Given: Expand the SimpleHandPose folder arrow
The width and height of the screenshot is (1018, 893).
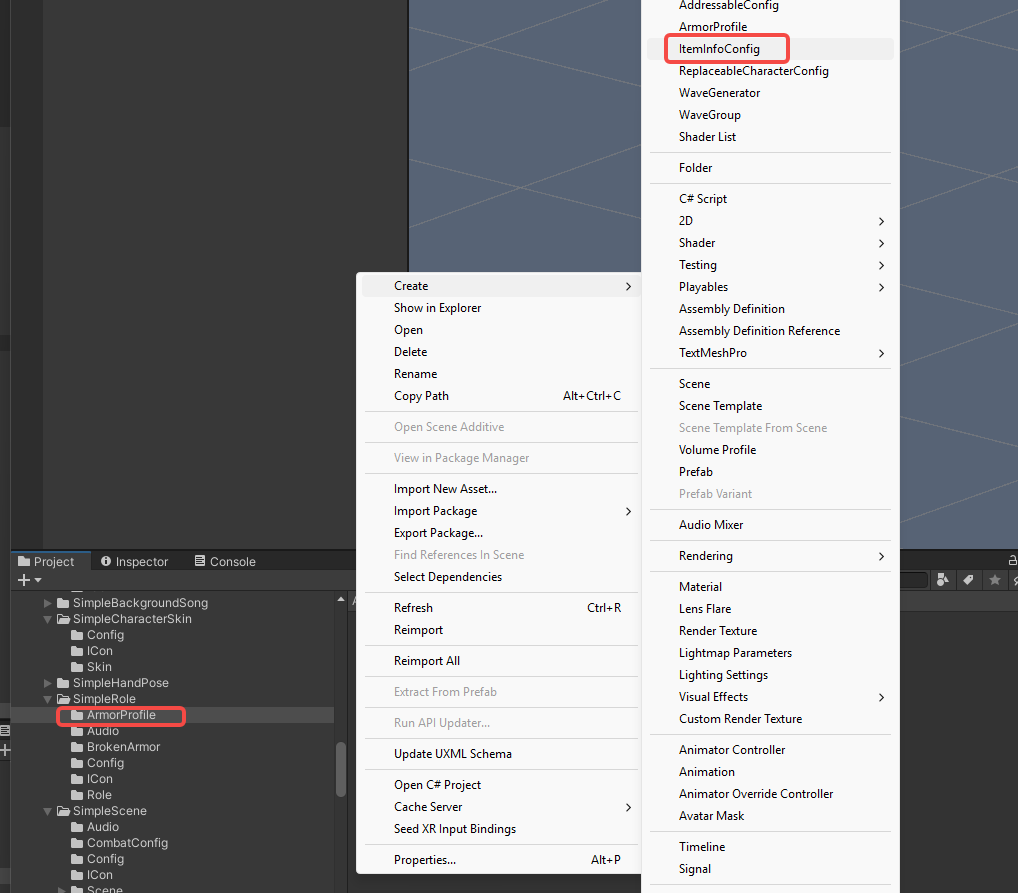Looking at the screenshot, I should pyautogui.click(x=47, y=683).
